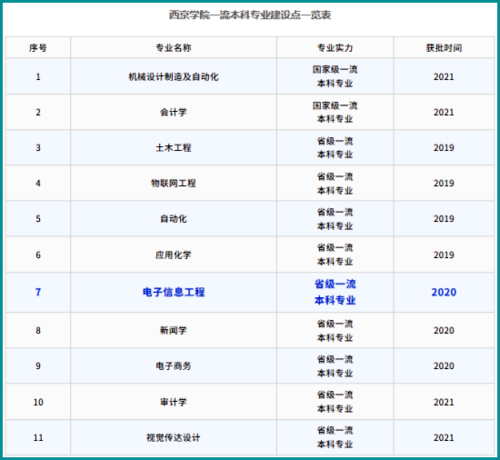Select the 专业名称 column header
The width and height of the screenshot is (500, 460).
(173, 48)
